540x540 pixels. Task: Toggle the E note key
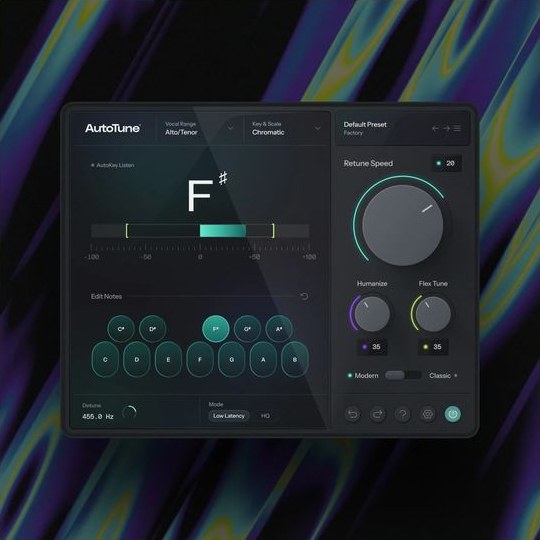pos(168,360)
